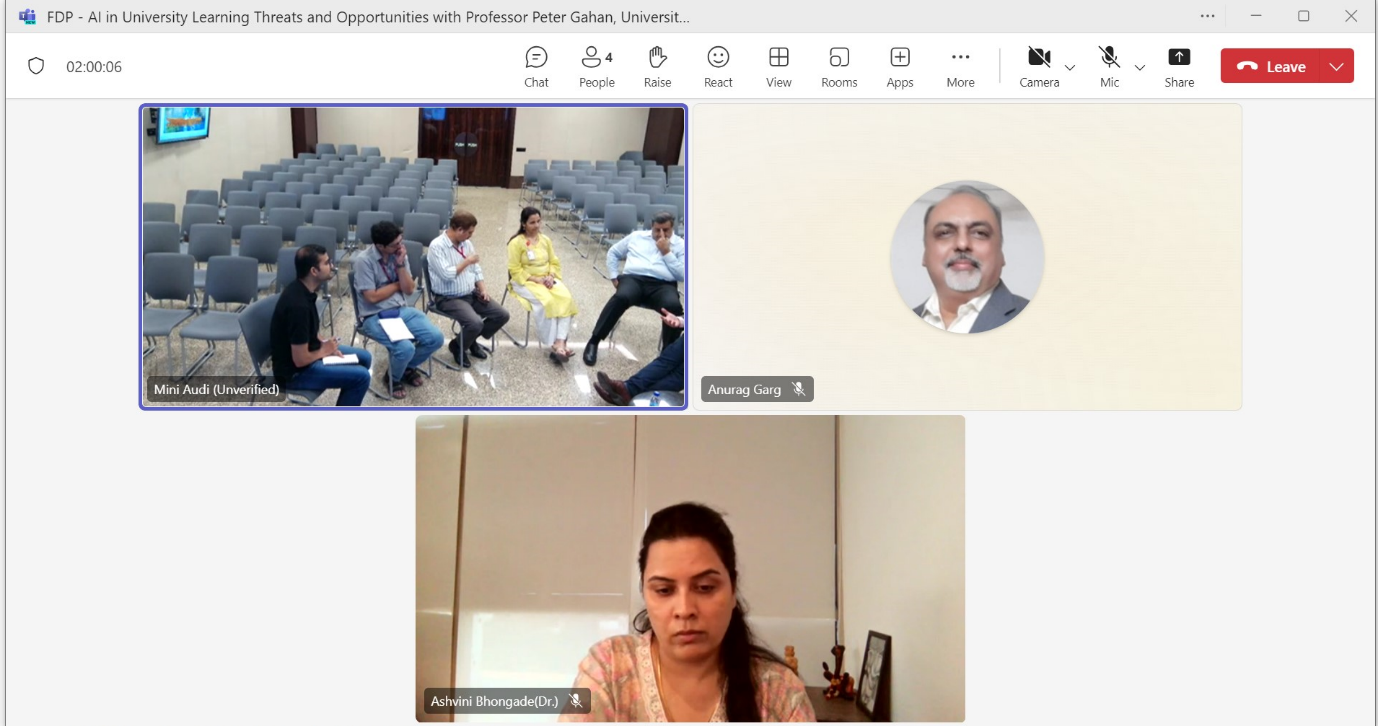Screen dimensions: 1378x726
Task: Click the meeting title text
Action: pyautogui.click(x=368, y=17)
